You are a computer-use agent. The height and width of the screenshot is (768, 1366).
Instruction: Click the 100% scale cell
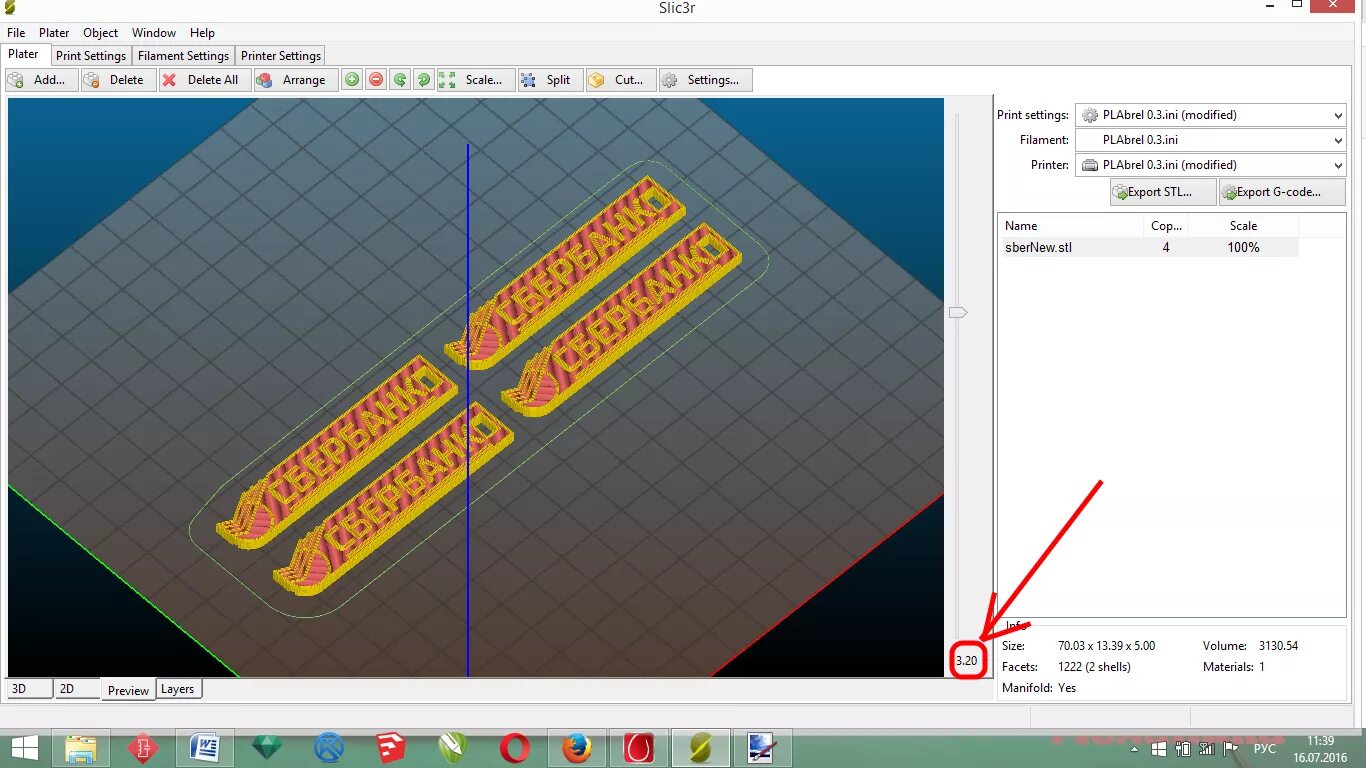[1244, 247]
